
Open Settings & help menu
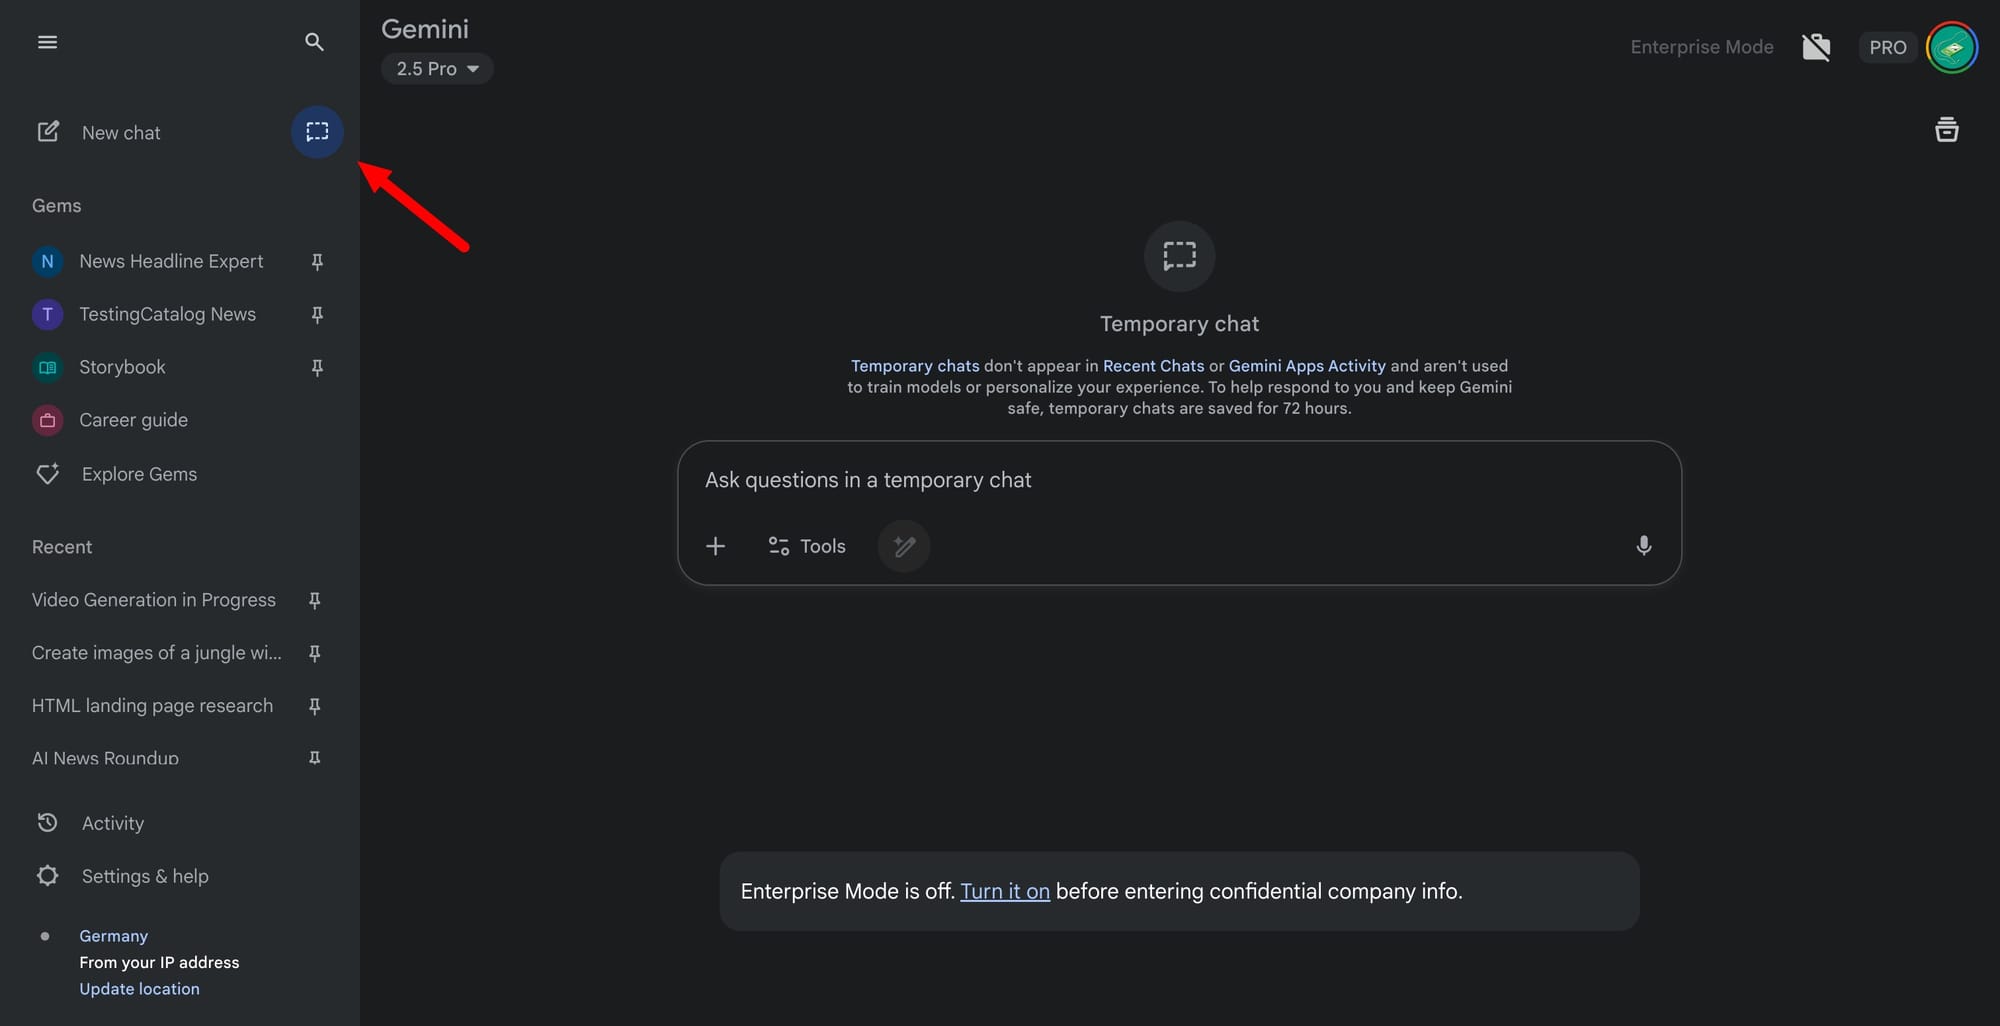coord(145,876)
